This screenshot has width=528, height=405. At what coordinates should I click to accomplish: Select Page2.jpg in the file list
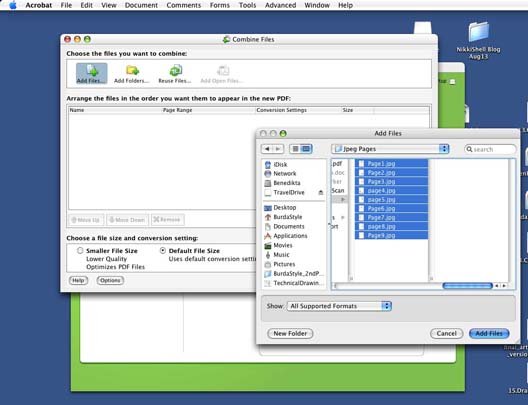392,173
